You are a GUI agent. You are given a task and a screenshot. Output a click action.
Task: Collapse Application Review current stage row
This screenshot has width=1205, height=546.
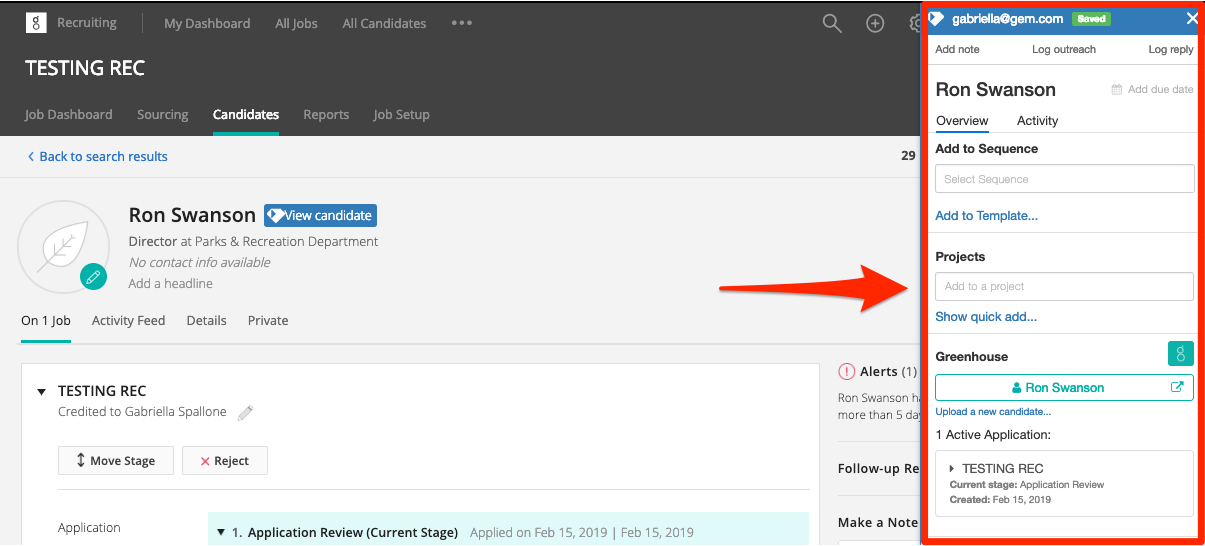coord(221,533)
